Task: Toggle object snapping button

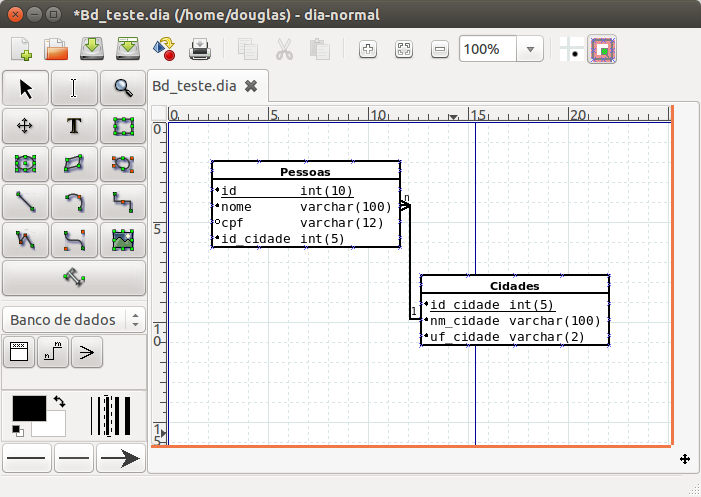Action: [602, 48]
